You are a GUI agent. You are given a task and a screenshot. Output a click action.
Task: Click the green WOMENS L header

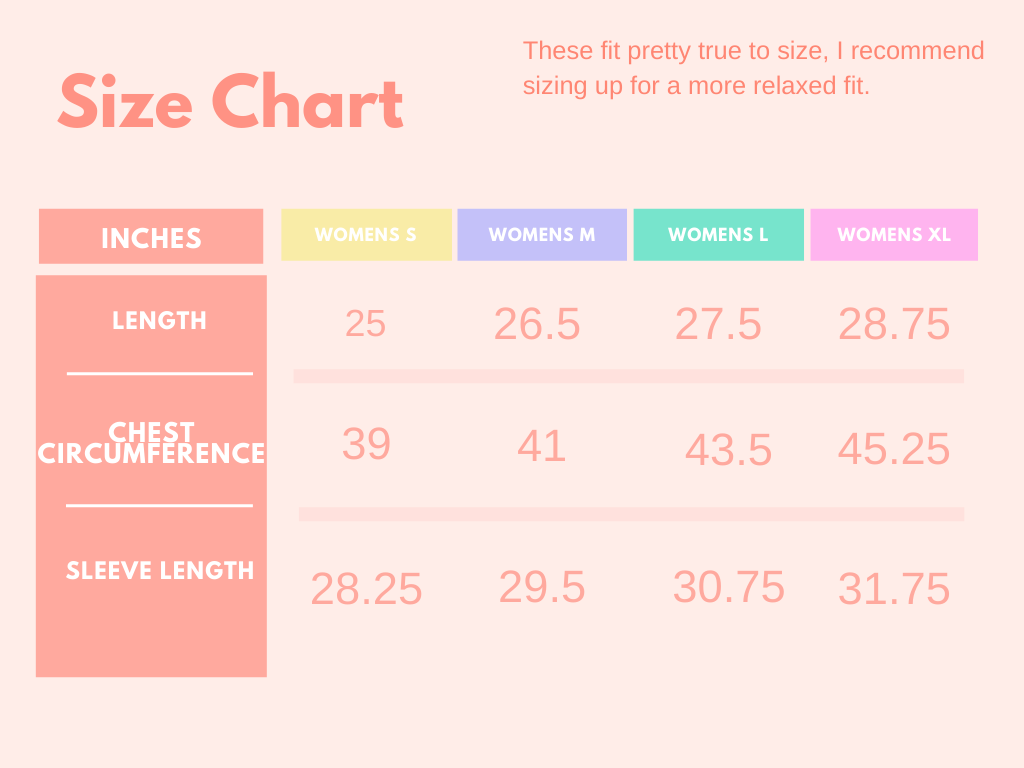pyautogui.click(x=718, y=235)
